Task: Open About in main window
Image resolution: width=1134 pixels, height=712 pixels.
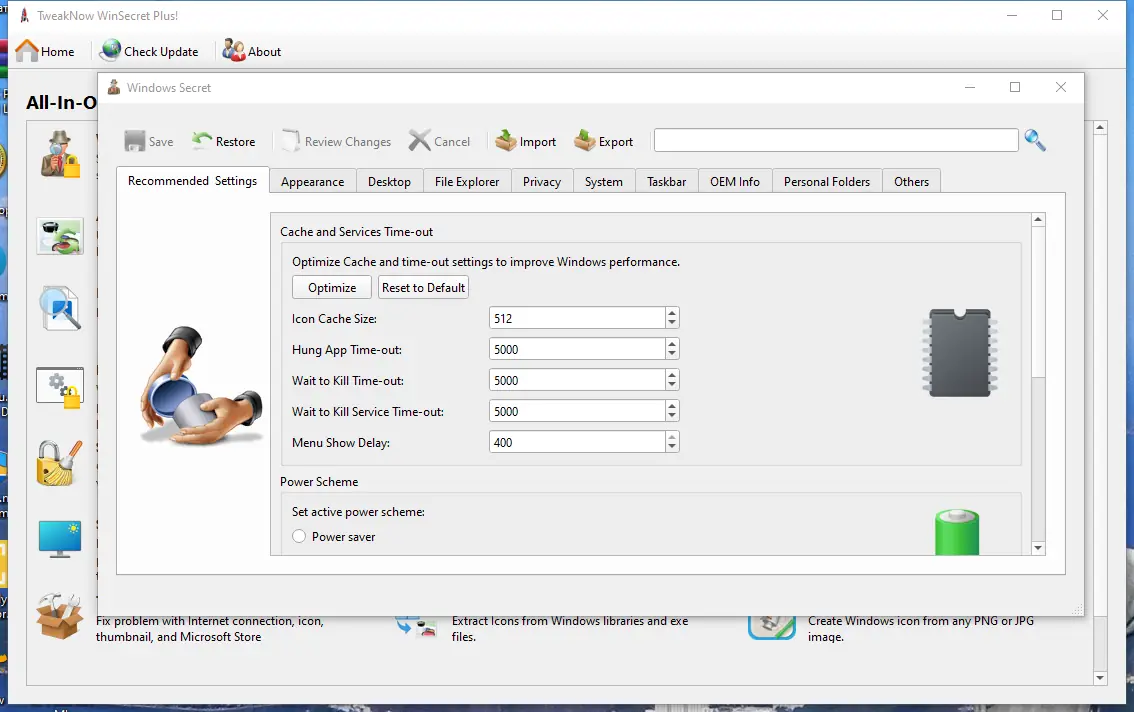Action: click(x=252, y=51)
